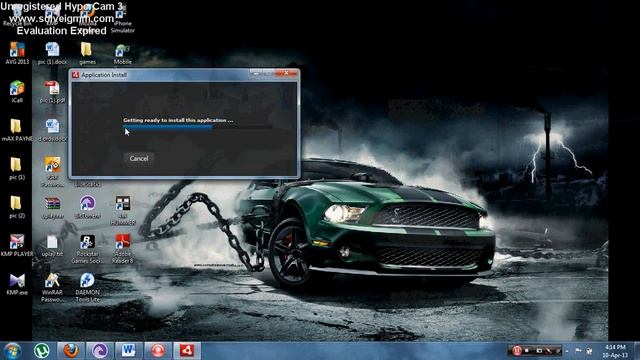Click the install progress bar
Screen dimensions: 640x360
(197, 127)
